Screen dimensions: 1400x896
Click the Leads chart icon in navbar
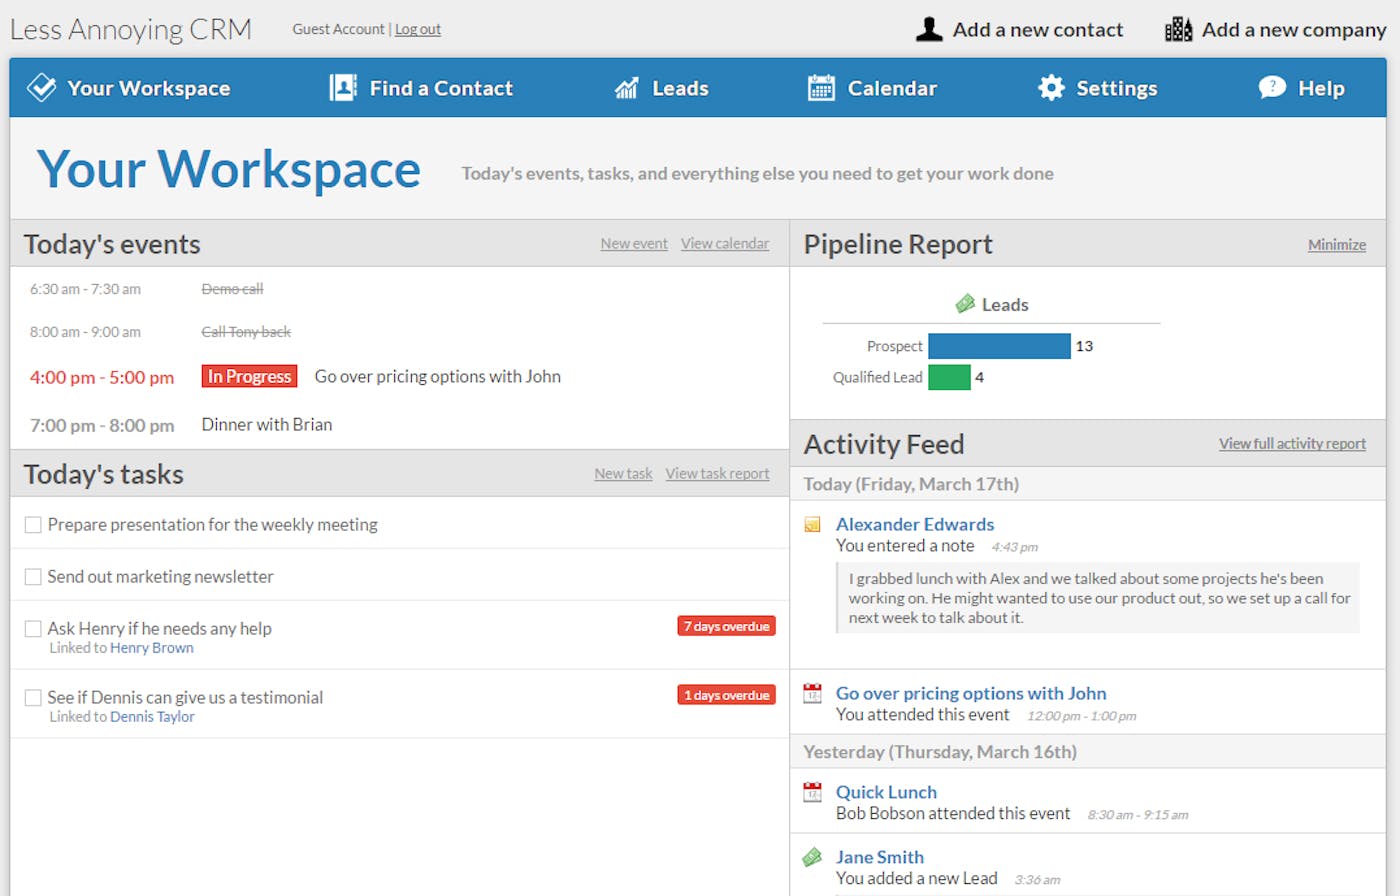[626, 88]
